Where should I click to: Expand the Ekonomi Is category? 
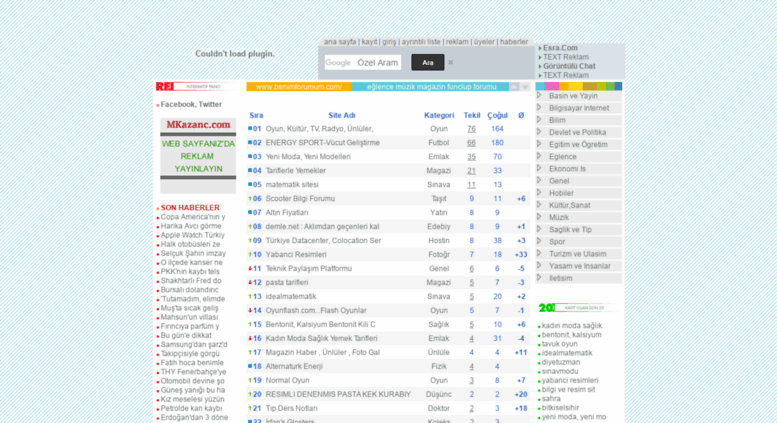(x=539, y=168)
